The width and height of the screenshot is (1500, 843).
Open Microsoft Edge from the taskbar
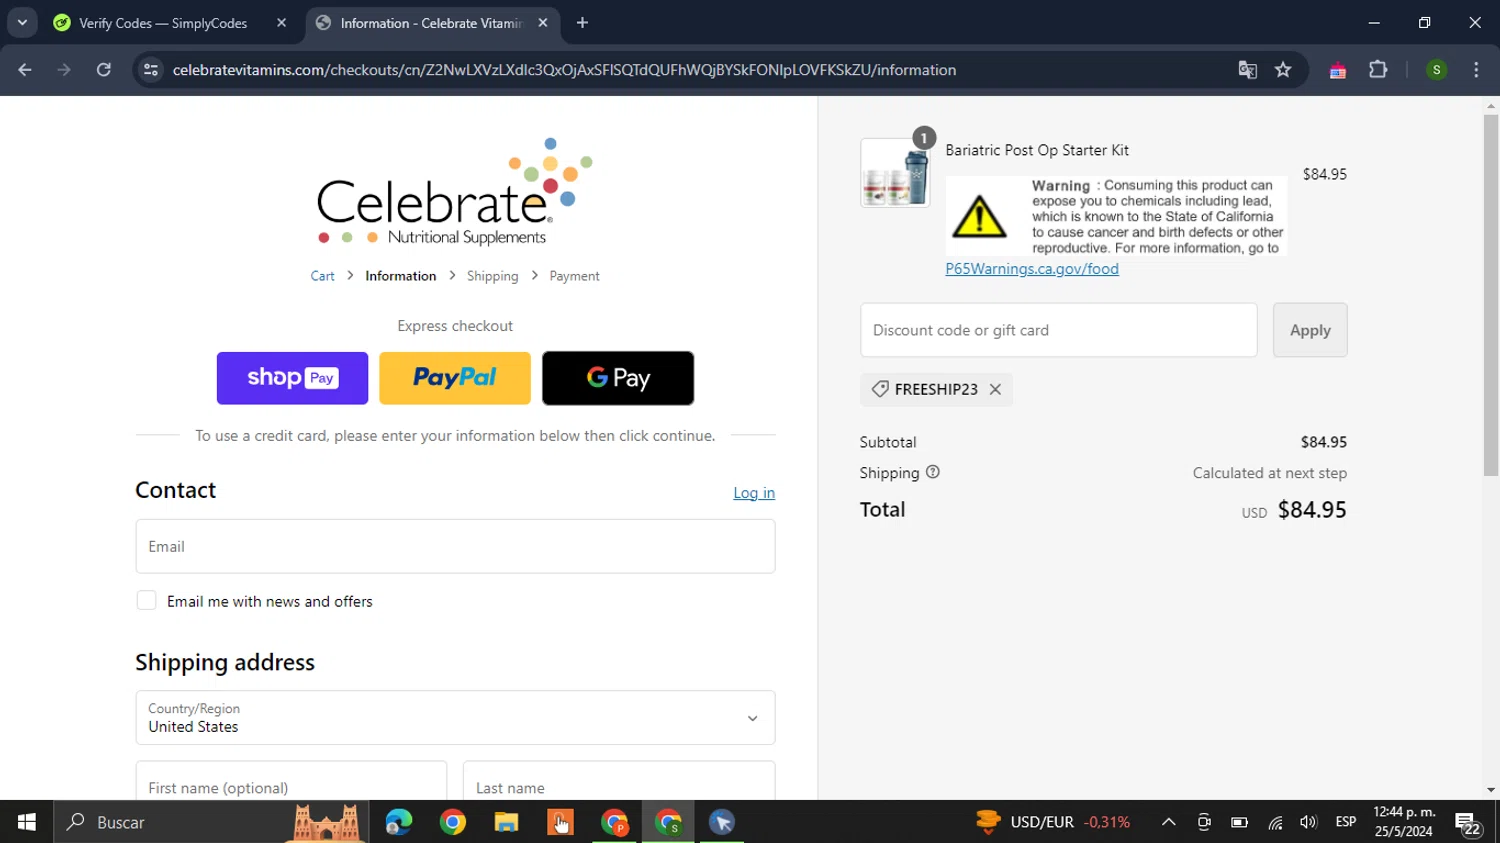(399, 822)
